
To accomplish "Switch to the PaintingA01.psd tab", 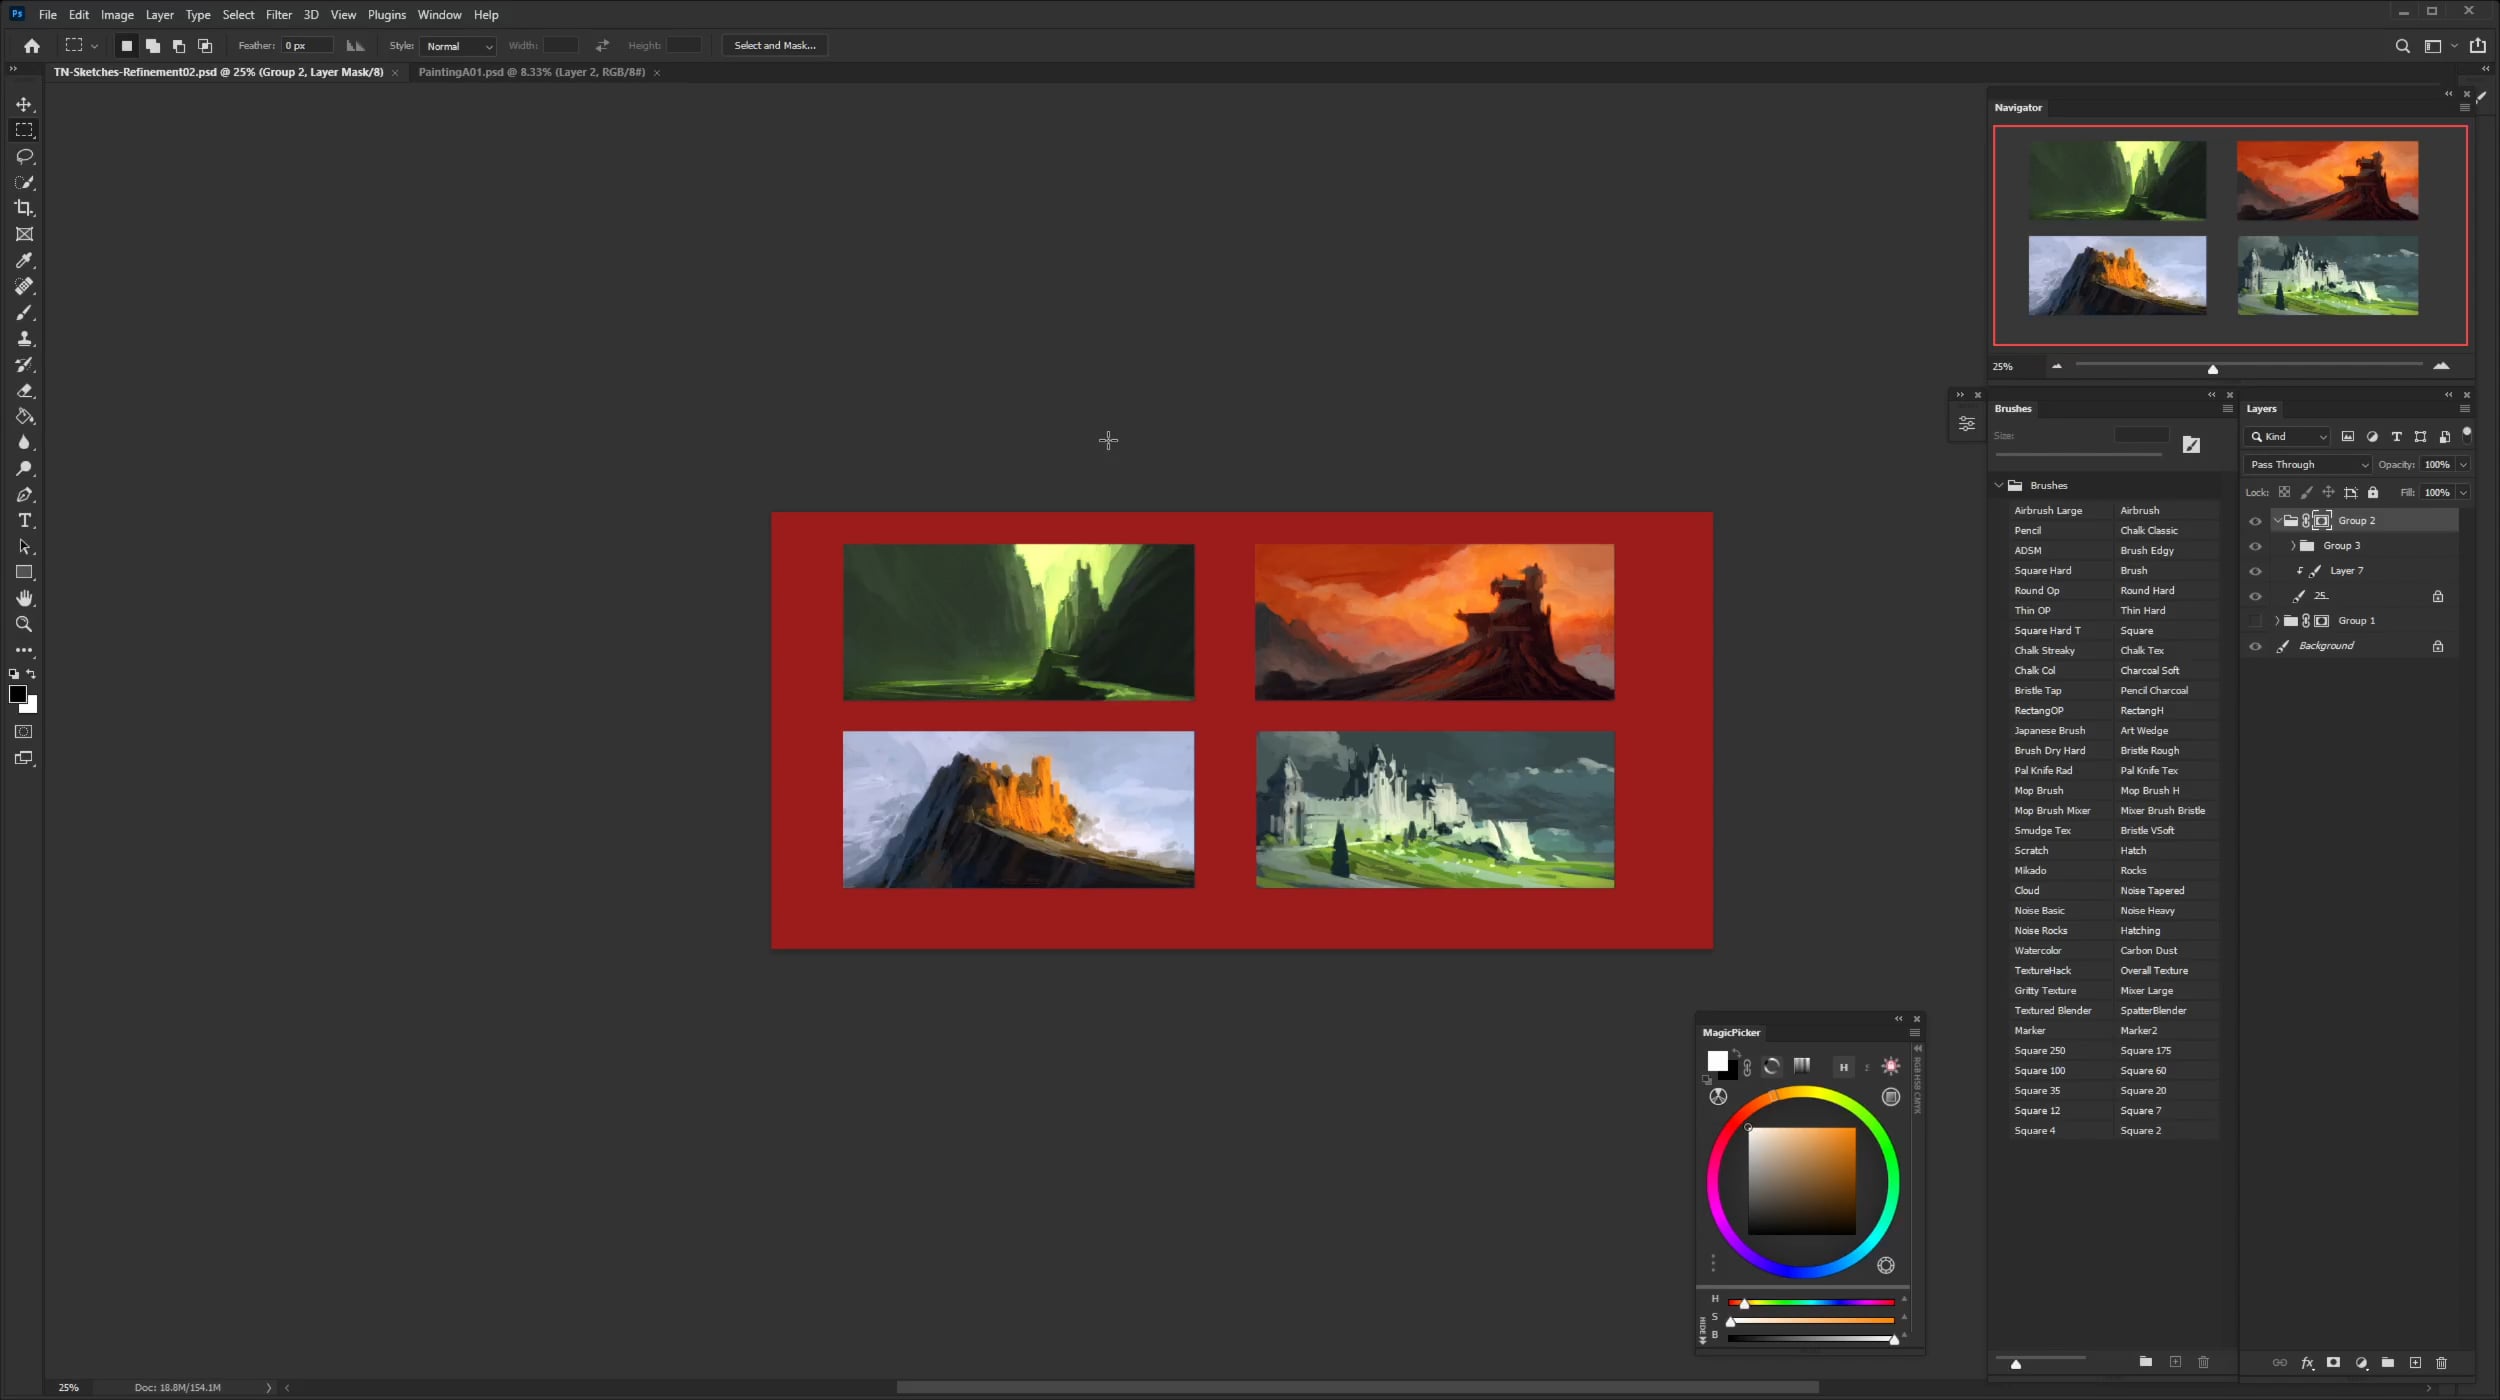I will (x=531, y=72).
